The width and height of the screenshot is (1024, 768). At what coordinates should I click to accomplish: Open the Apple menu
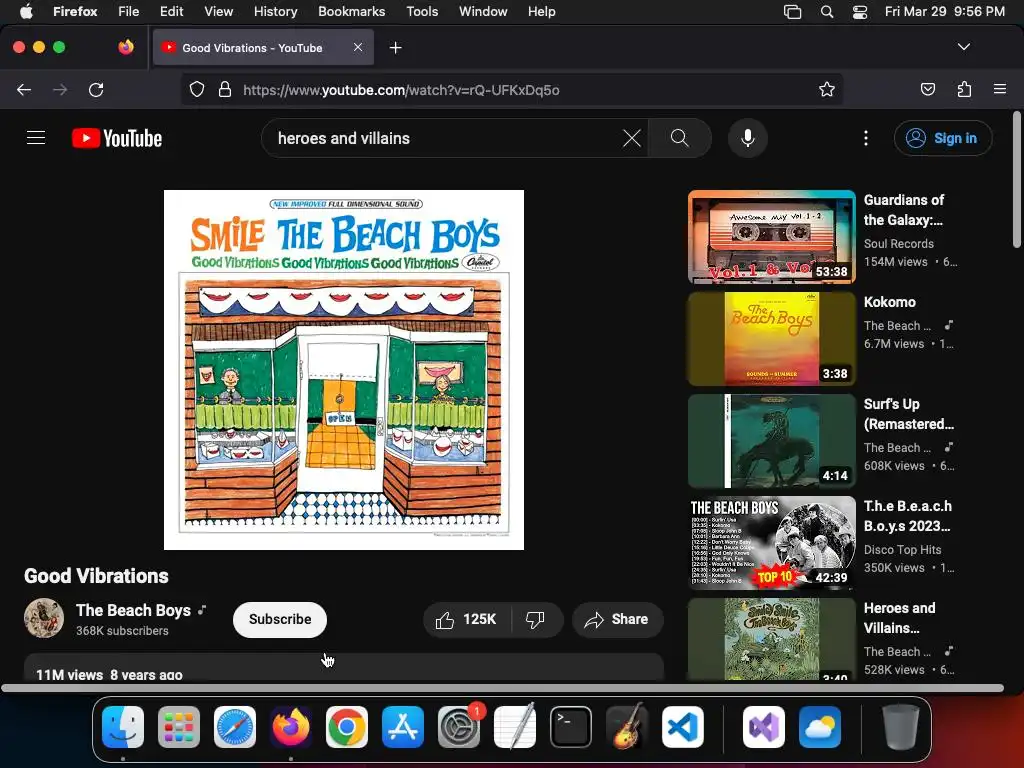(x=26, y=11)
